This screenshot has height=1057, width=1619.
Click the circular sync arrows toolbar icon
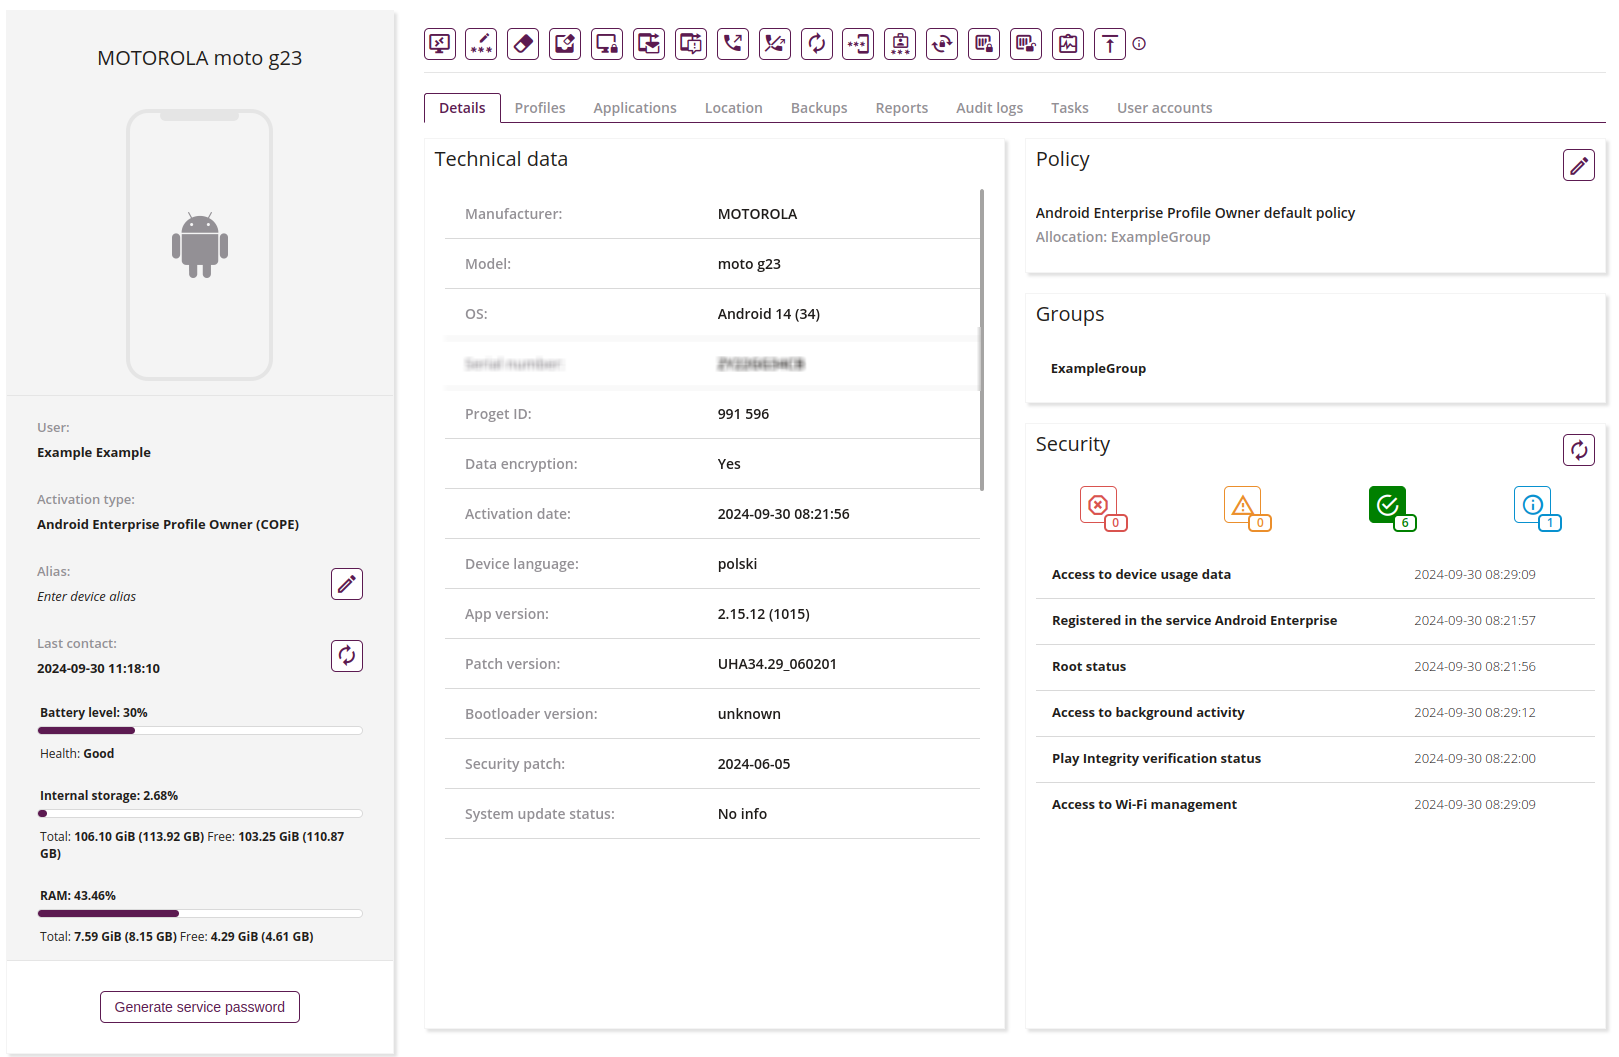coord(817,44)
